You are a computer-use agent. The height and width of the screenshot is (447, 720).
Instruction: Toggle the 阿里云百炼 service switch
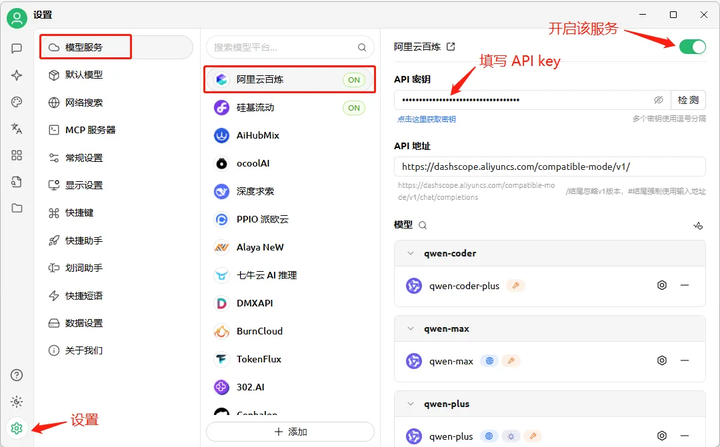(x=692, y=46)
